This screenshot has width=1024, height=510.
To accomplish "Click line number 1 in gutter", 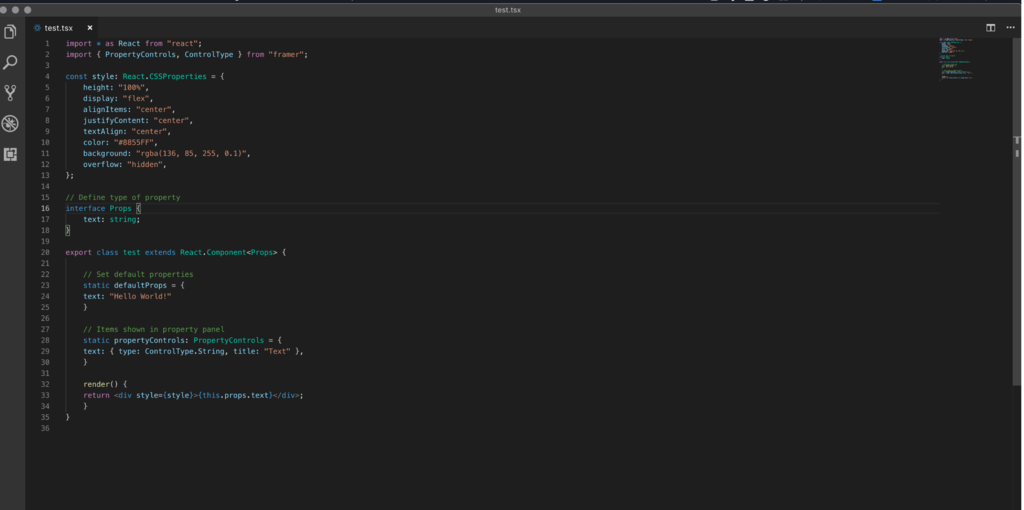I will tap(47, 44).
